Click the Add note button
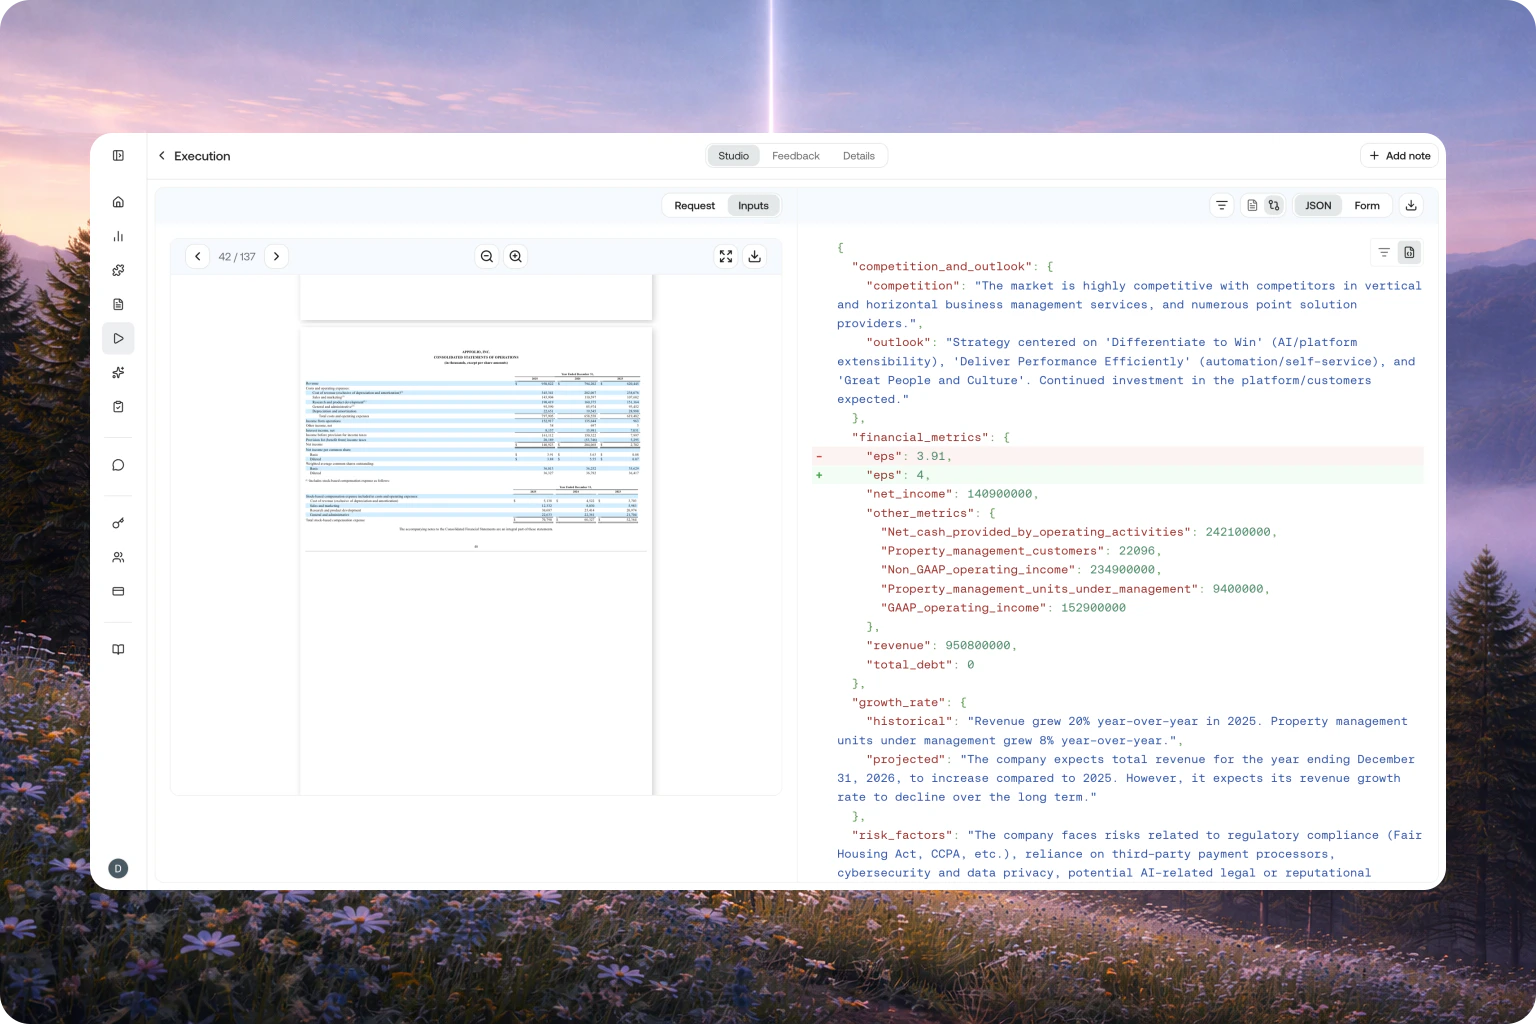Screen dimensions: 1536x1024 (x=1400, y=156)
